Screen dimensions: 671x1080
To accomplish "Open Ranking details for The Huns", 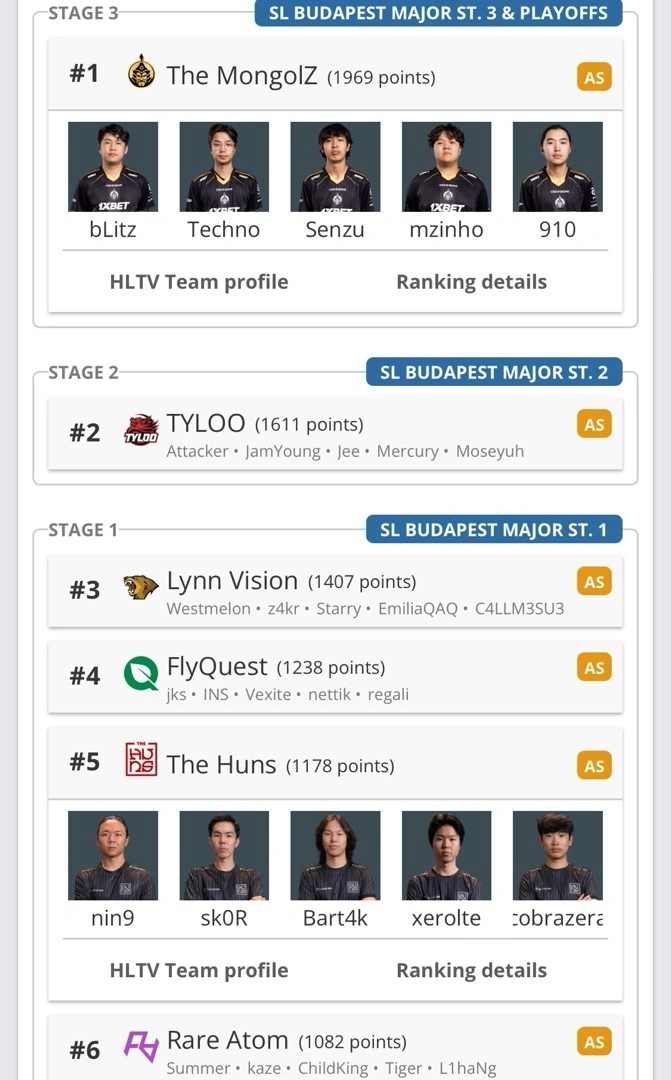I will pyautogui.click(x=471, y=970).
